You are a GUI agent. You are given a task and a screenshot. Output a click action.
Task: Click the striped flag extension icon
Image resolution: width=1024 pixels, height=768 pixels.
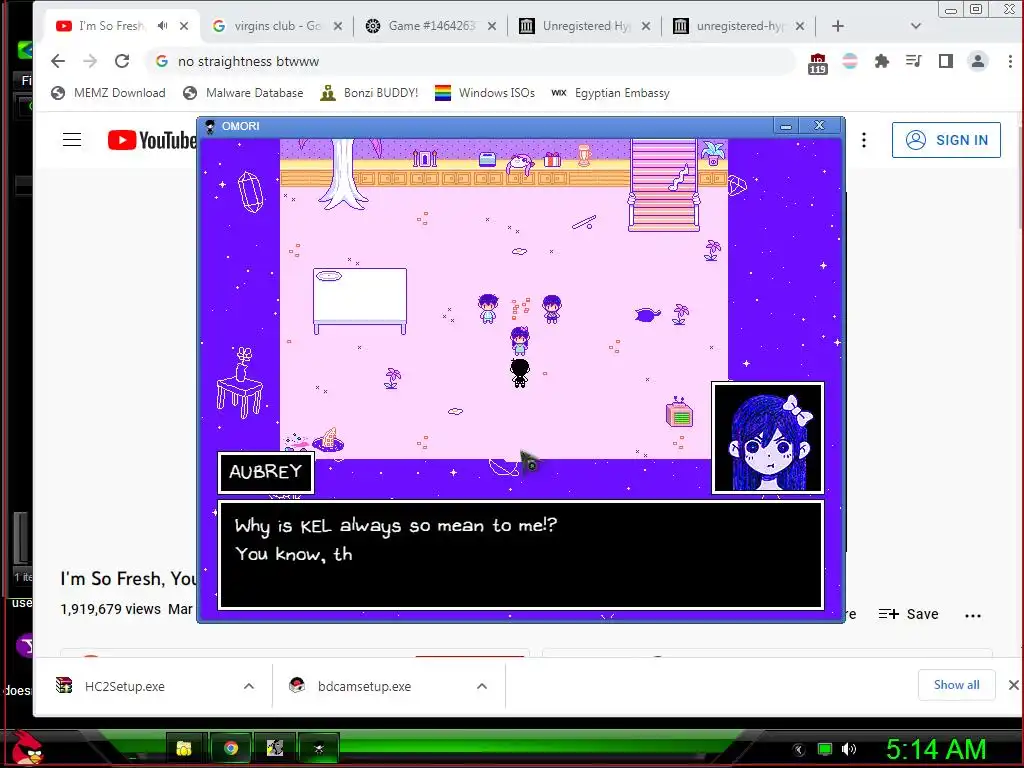(x=850, y=61)
